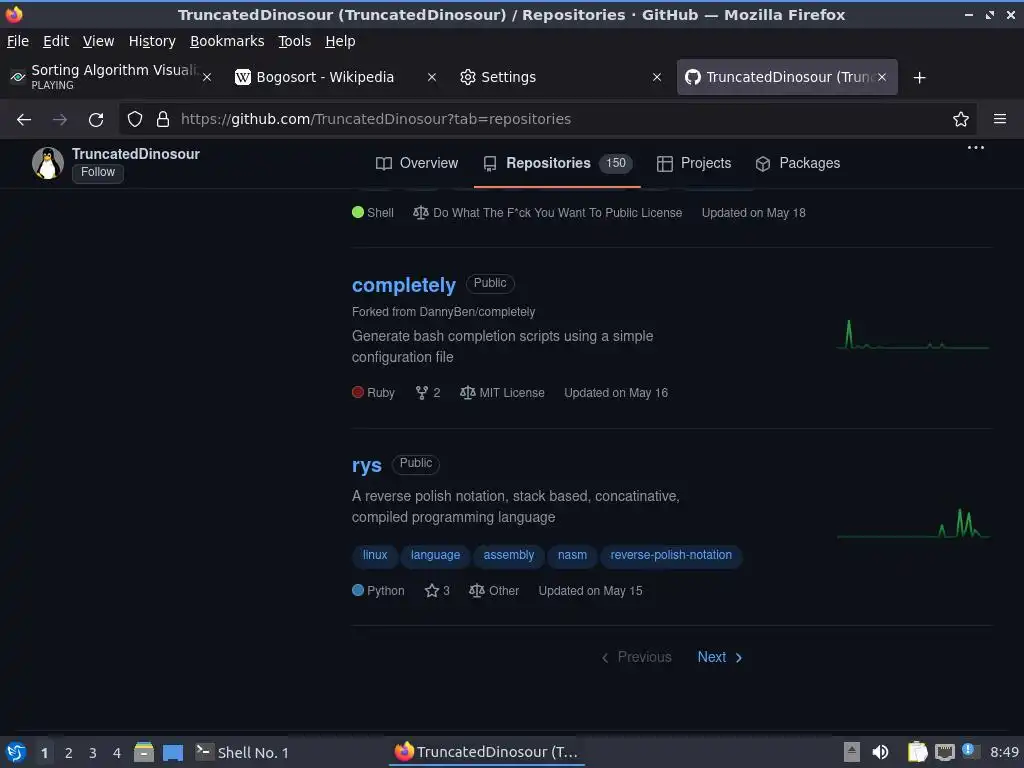This screenshot has width=1024, height=768.
Task: Click the eject media tray icon
Action: point(852,752)
